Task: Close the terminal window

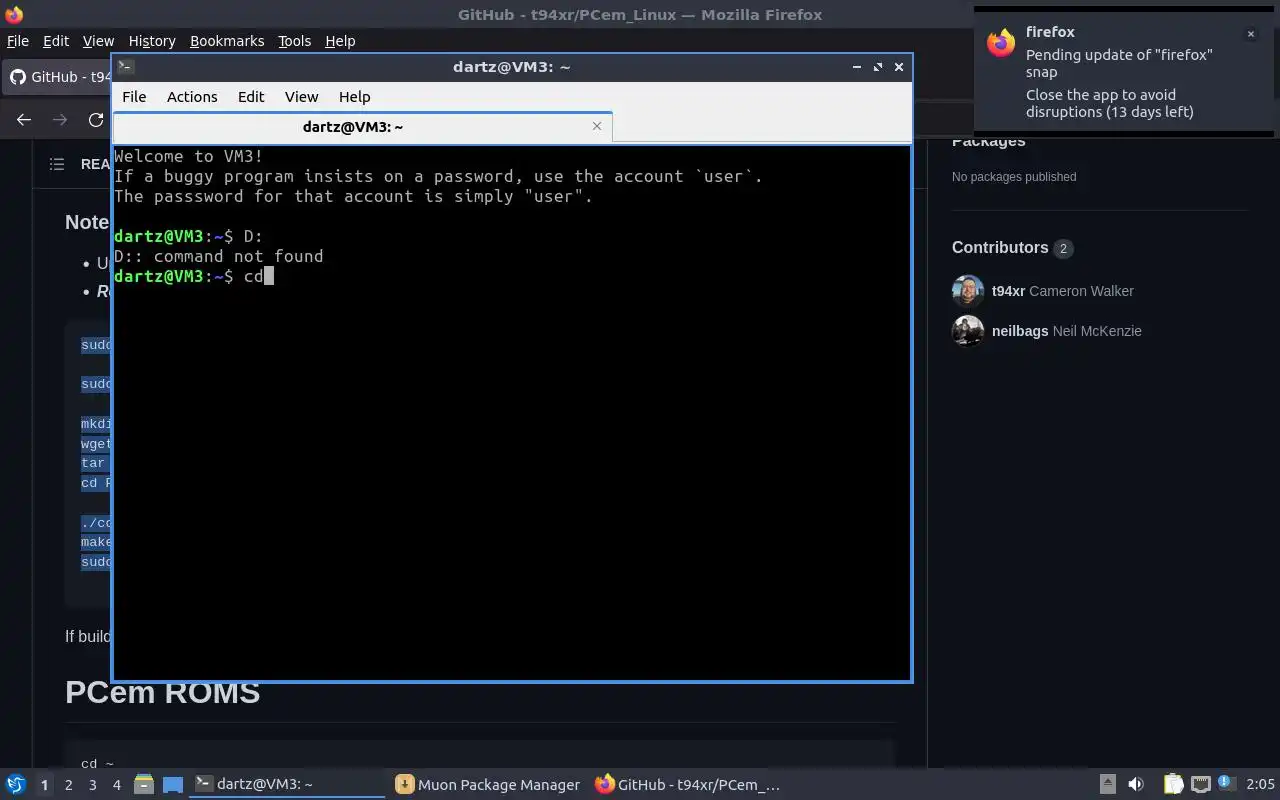Action: pyautogui.click(x=899, y=67)
